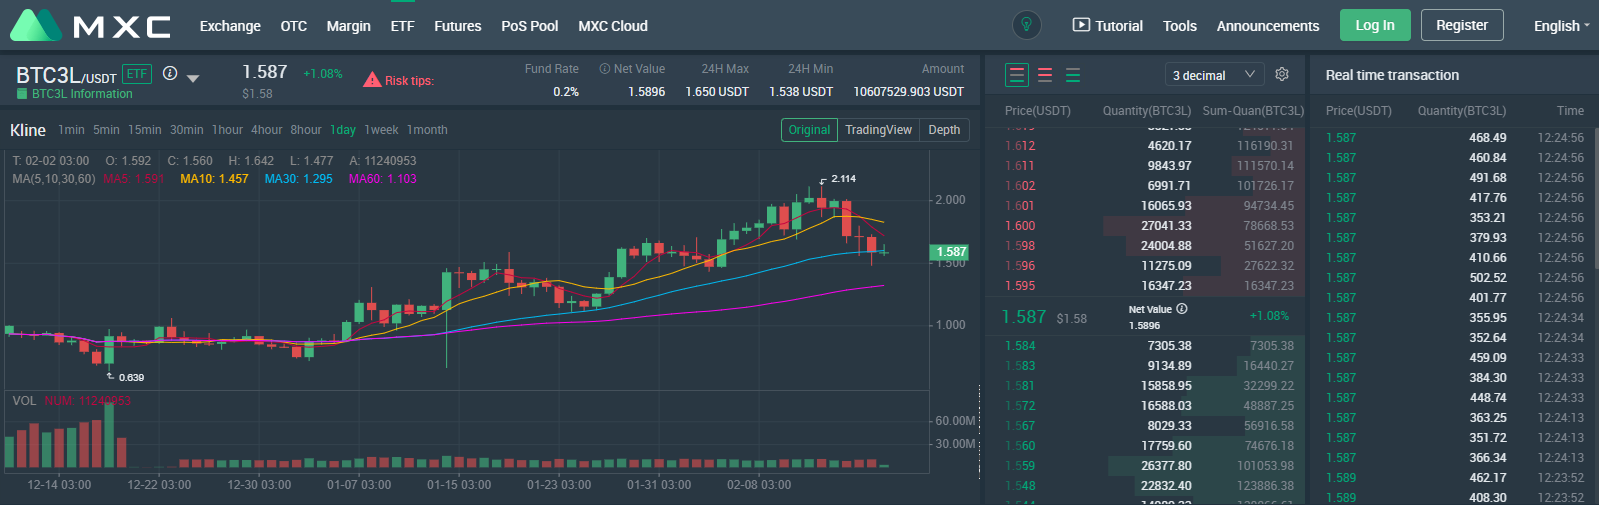Open the Futures menu item
Image resolution: width=1599 pixels, height=505 pixels.
point(458,26)
